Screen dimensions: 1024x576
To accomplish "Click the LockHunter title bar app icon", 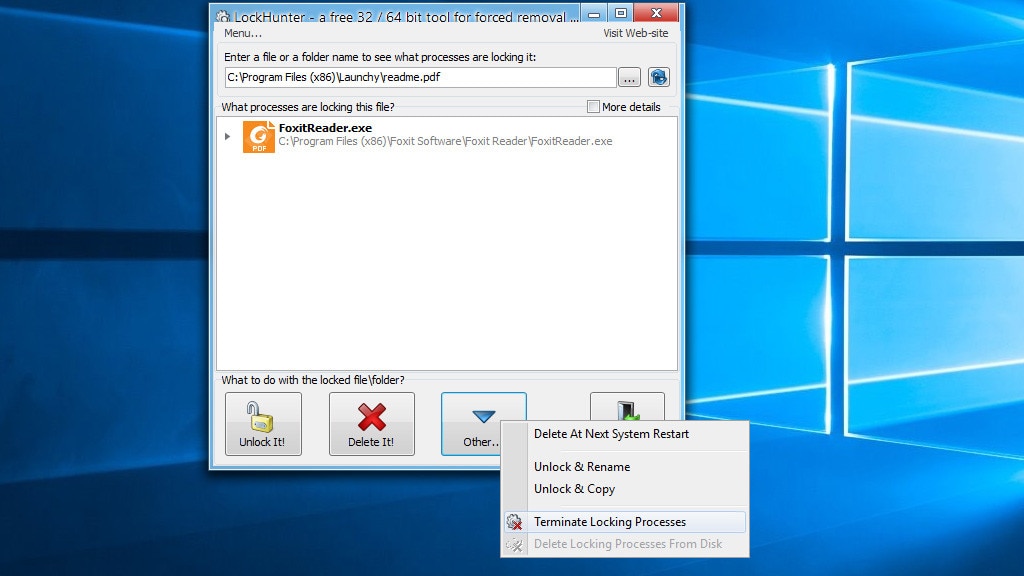I will coord(223,16).
